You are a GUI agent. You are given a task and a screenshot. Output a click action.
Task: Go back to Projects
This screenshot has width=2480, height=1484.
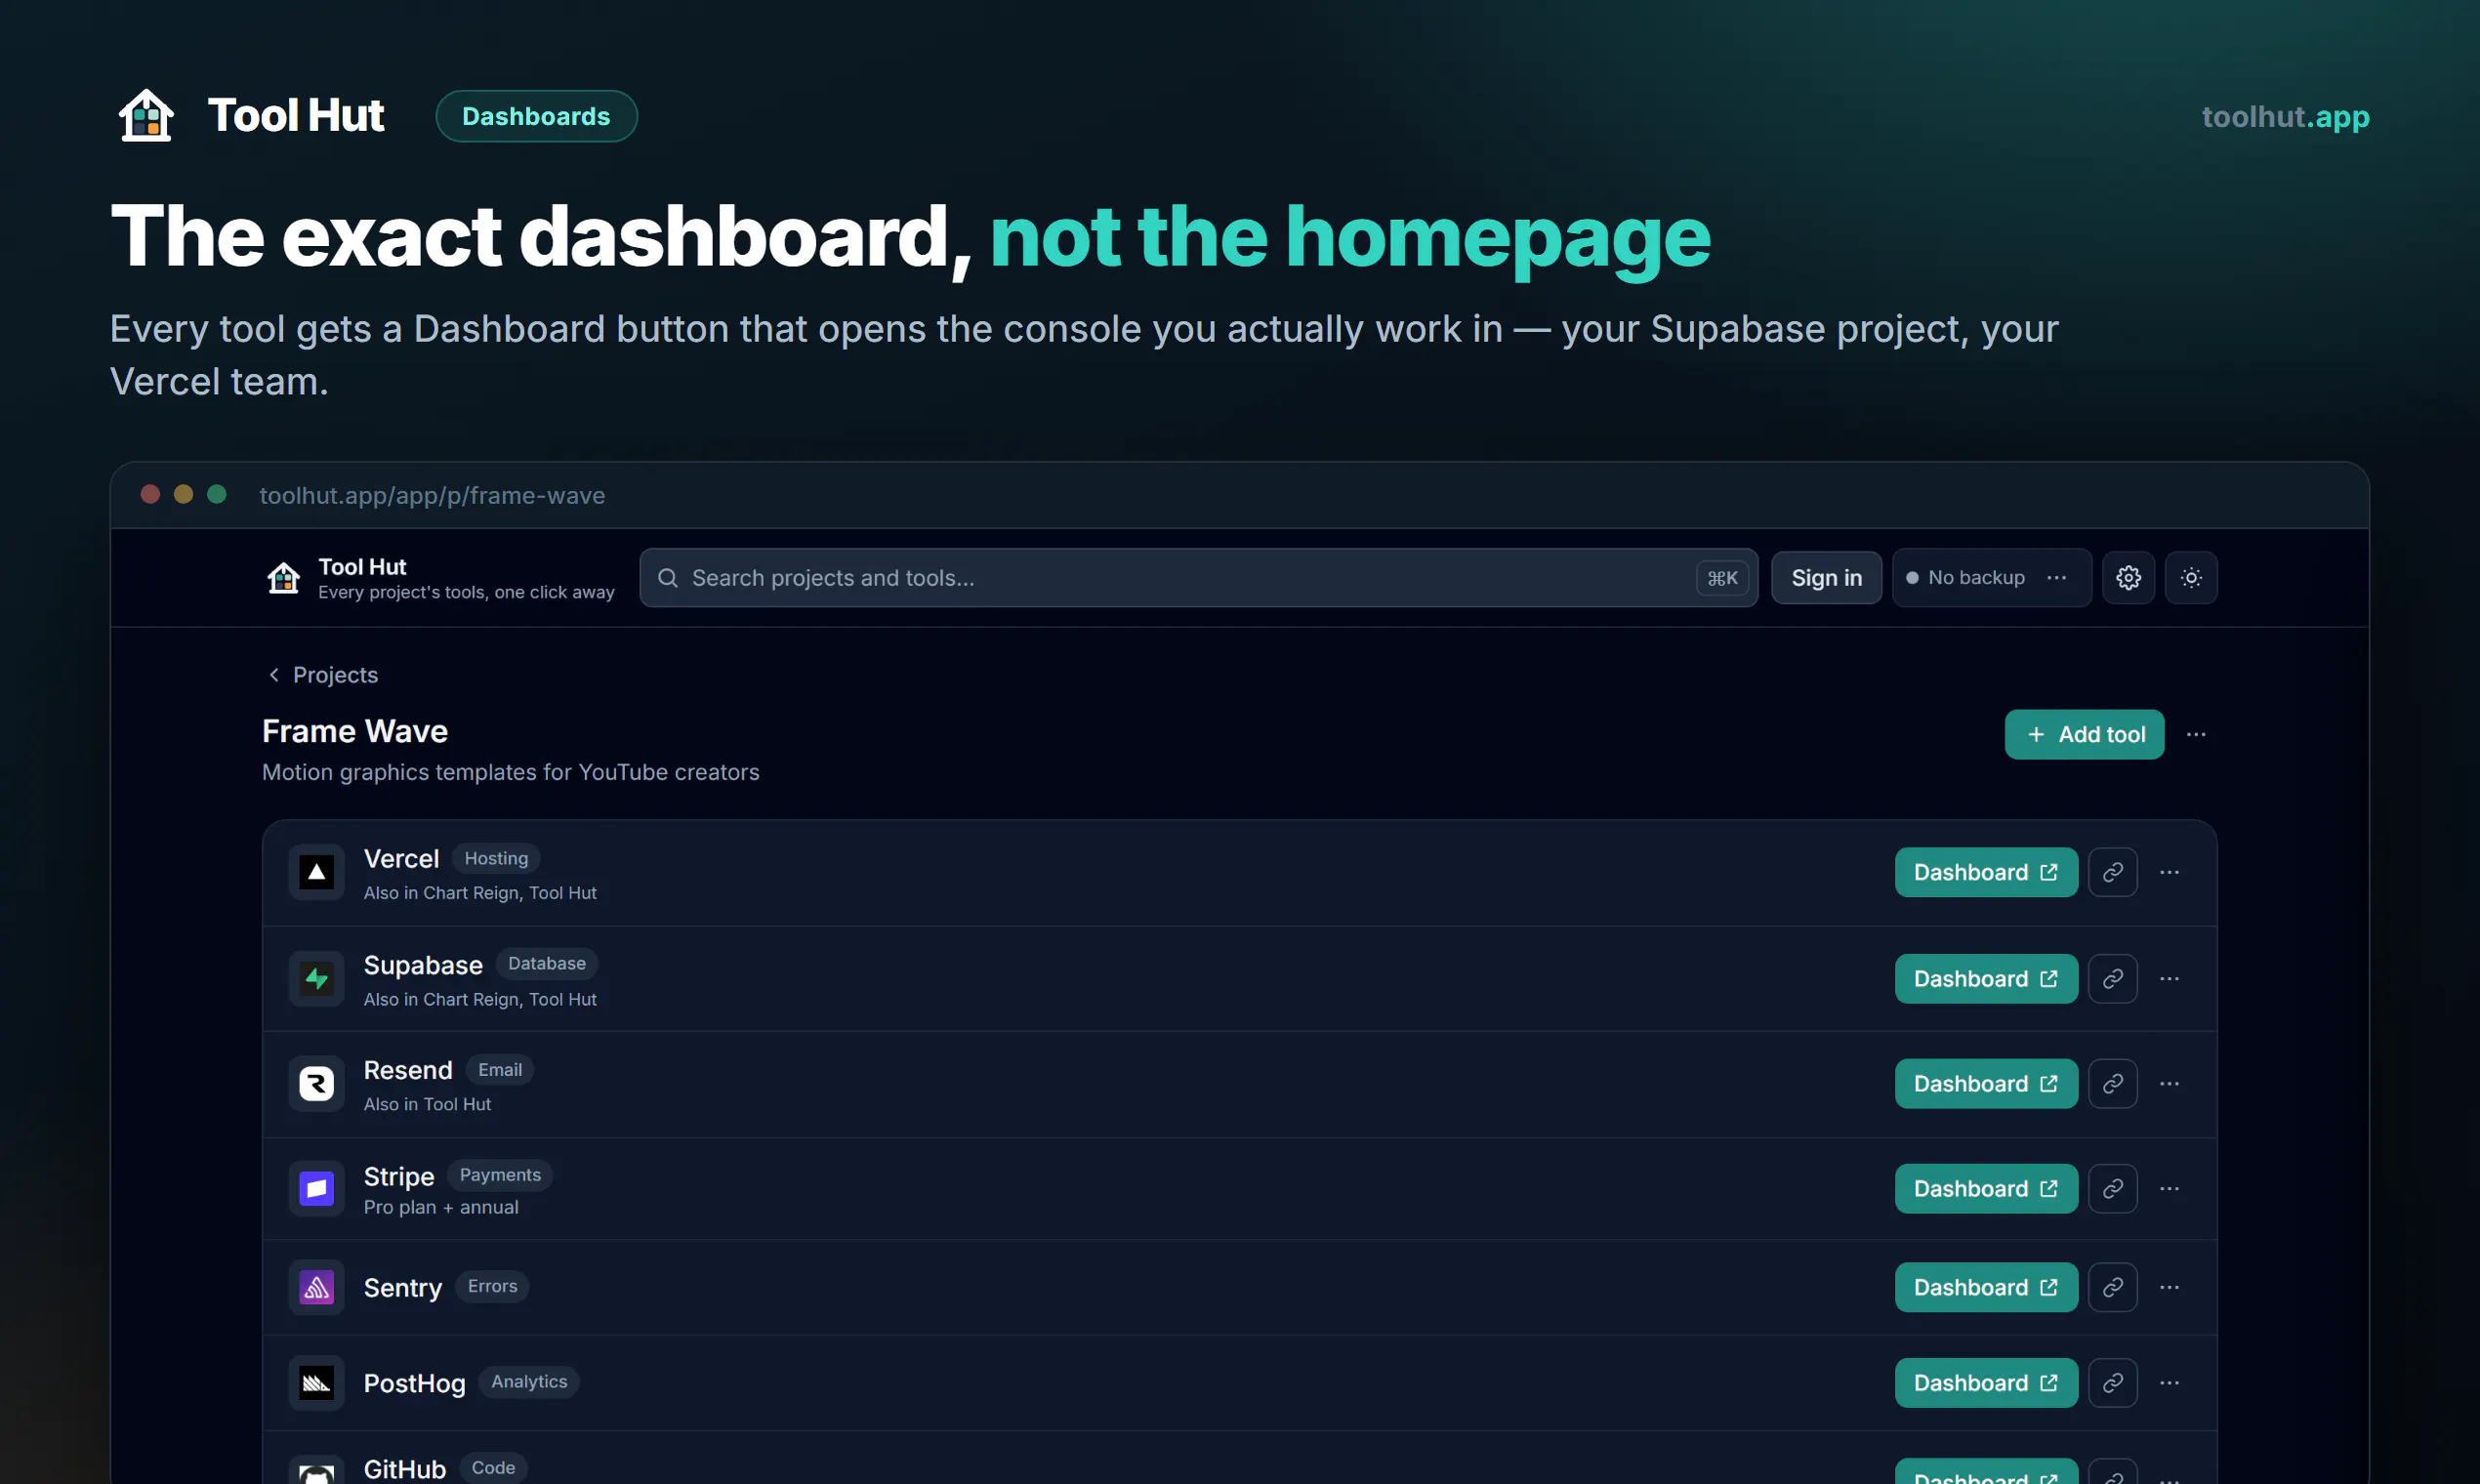(323, 675)
